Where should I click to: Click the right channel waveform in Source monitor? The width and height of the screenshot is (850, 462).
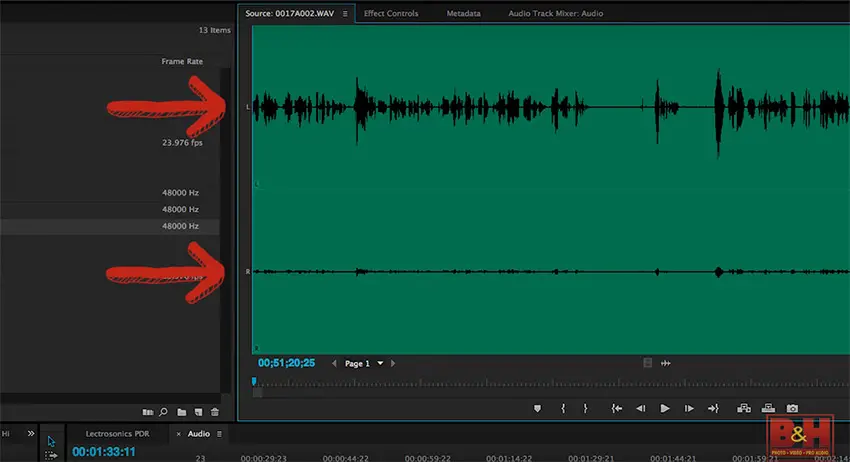[x=551, y=271]
